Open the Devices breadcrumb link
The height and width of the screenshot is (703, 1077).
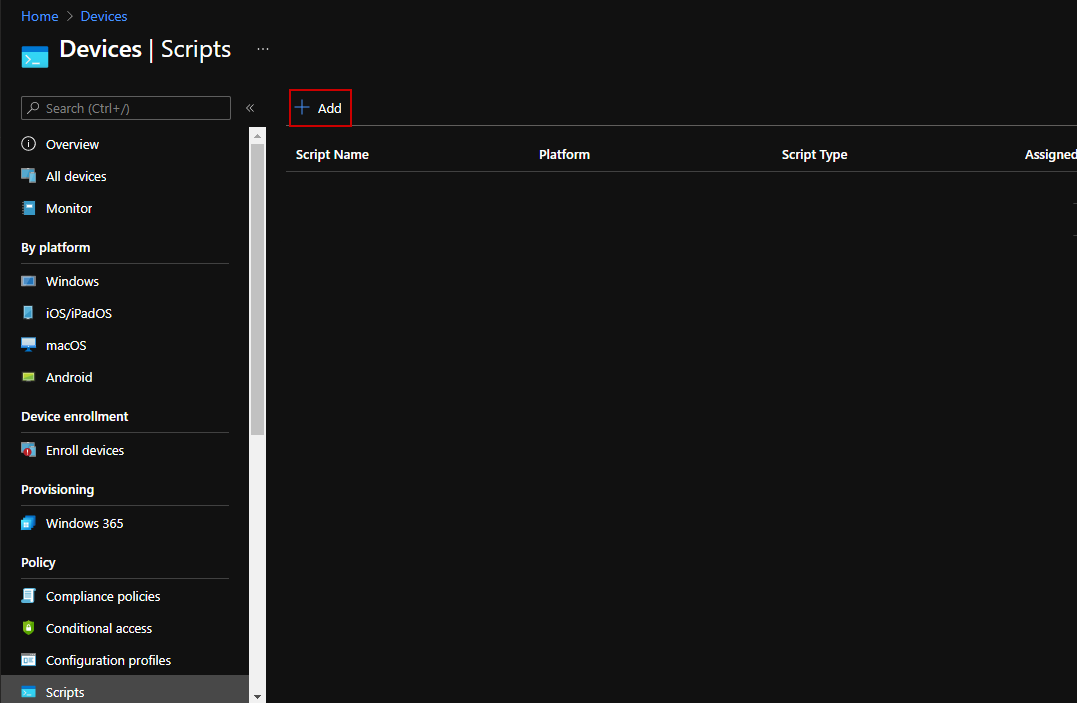pyautogui.click(x=103, y=15)
